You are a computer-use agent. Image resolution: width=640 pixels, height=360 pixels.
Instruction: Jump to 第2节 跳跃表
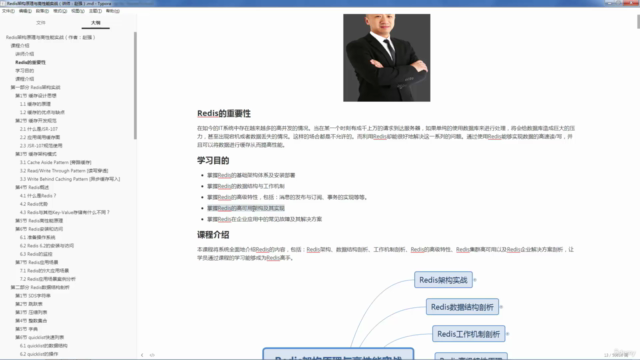[29, 304]
